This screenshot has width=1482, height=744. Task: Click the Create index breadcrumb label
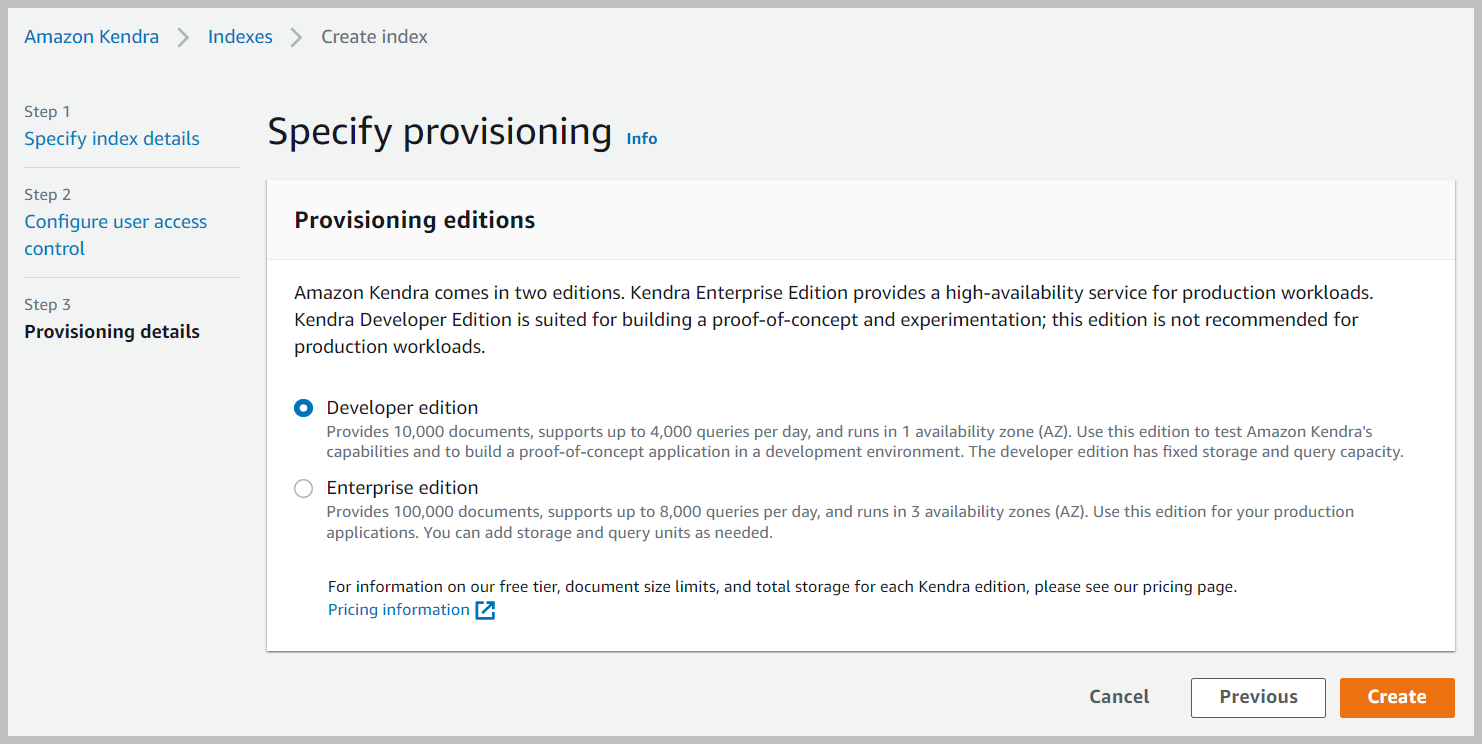(x=374, y=36)
